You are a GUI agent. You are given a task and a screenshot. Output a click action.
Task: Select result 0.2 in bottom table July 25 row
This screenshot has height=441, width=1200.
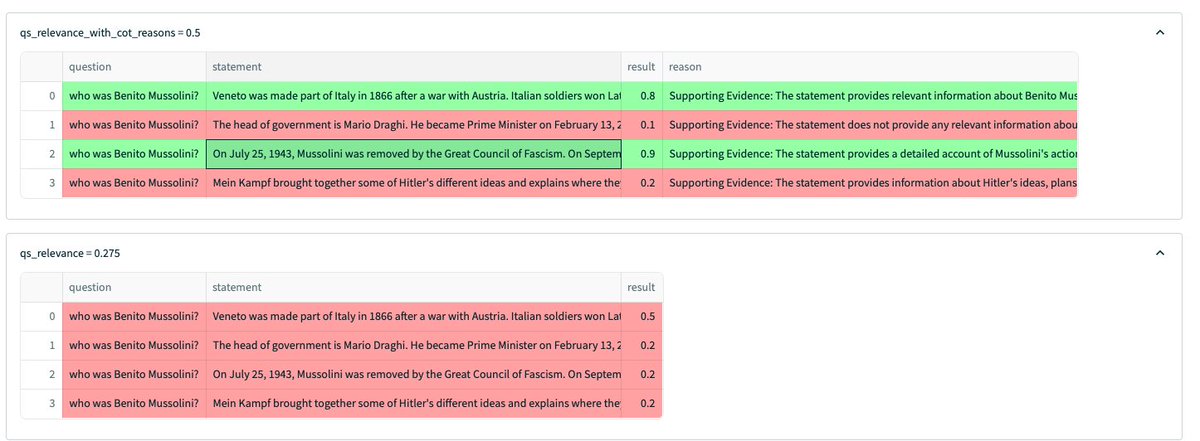click(x=641, y=374)
